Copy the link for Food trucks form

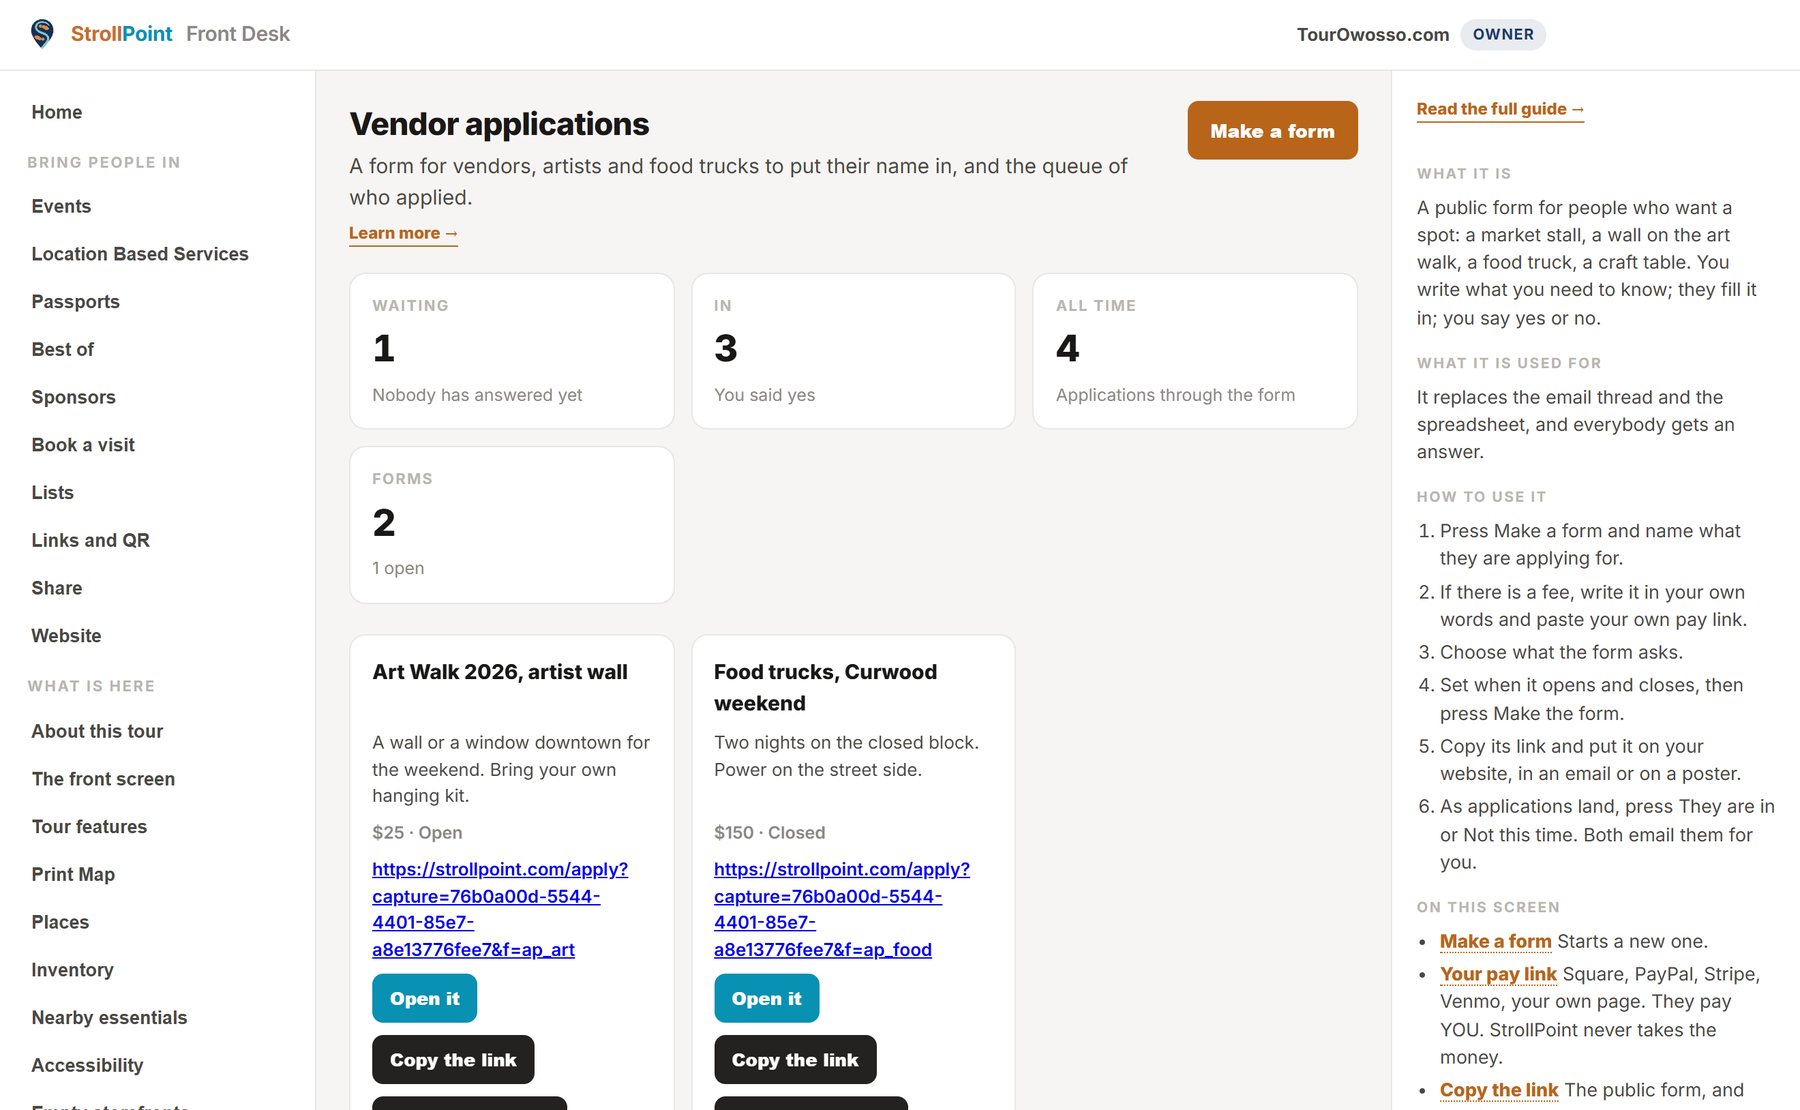795,1060
